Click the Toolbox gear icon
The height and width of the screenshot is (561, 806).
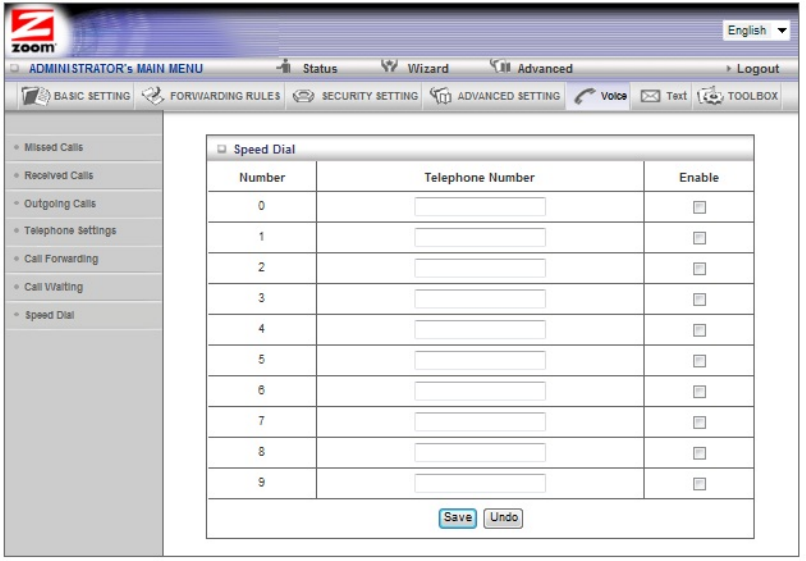(x=710, y=96)
